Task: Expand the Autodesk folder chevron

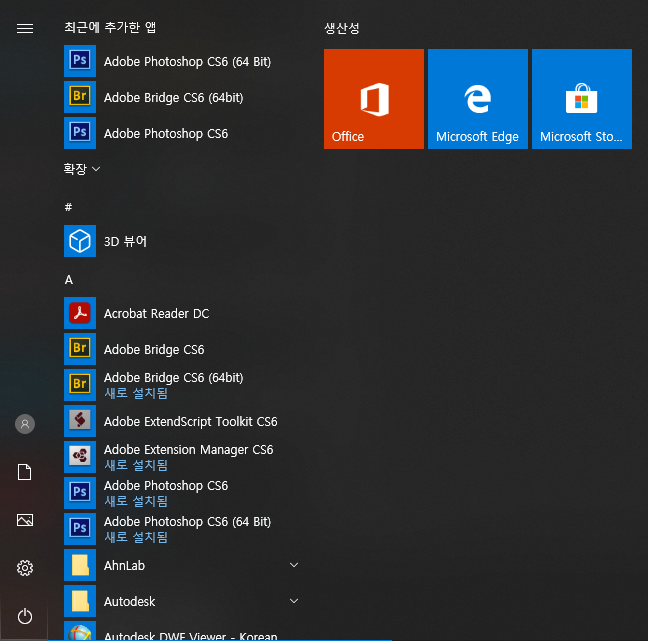Action: (x=294, y=601)
